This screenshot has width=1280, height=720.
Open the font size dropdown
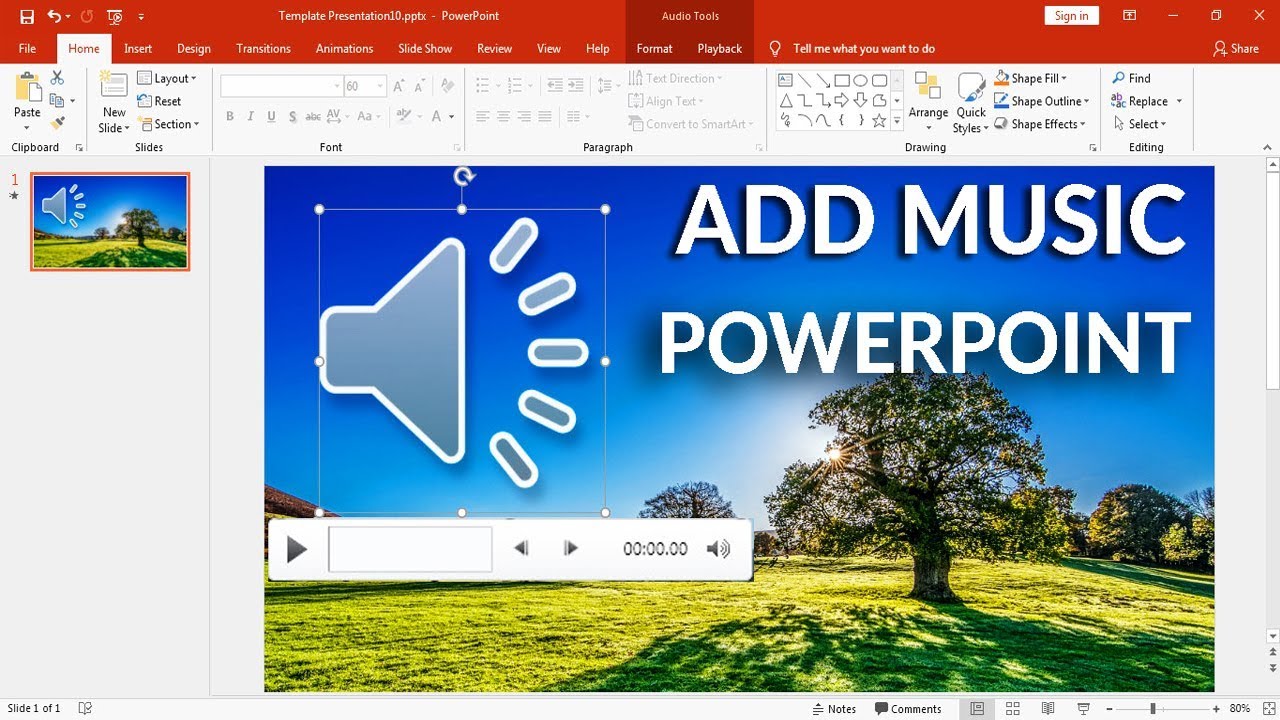tap(380, 87)
